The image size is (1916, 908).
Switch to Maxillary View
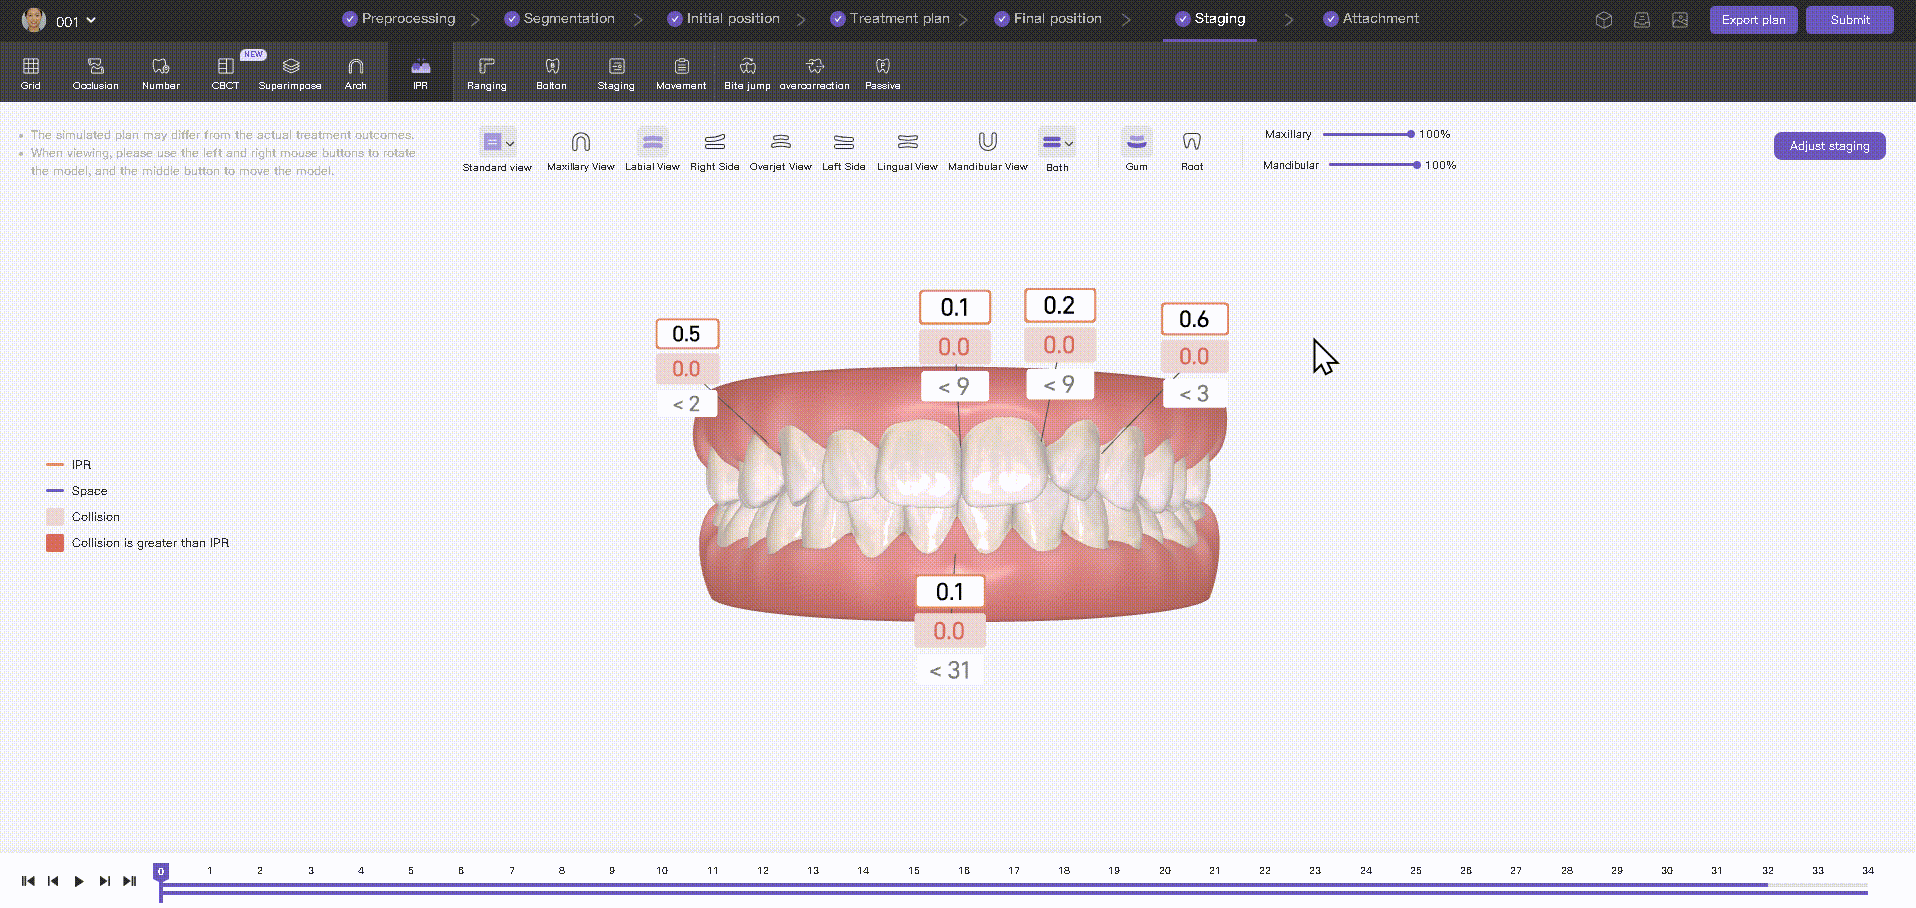580,150
